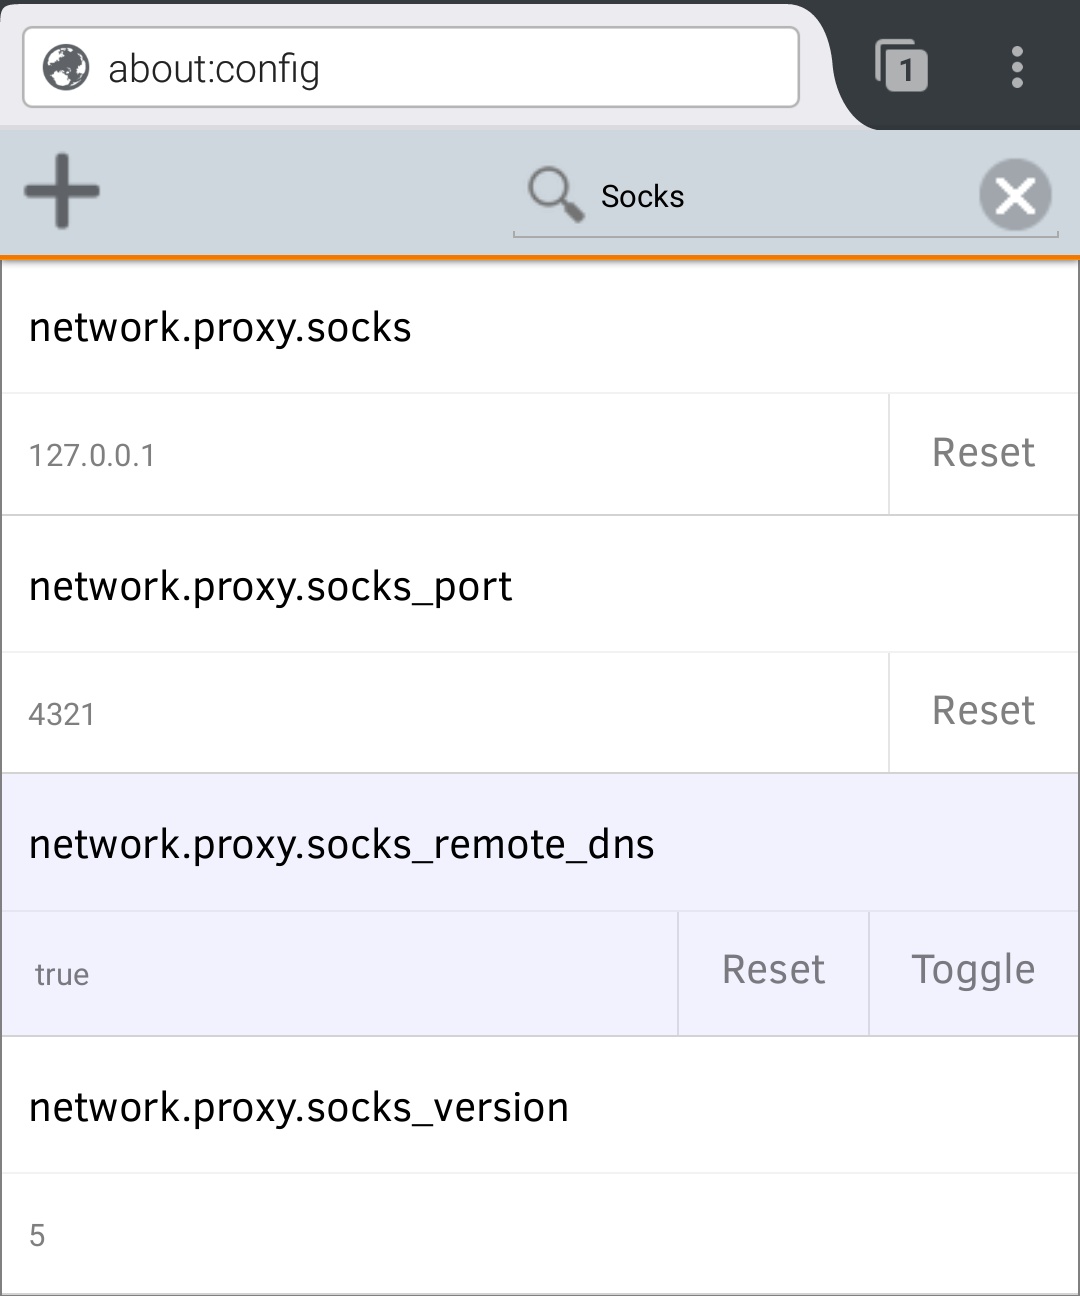Open the three-dot browser menu
The width and height of the screenshot is (1080, 1296).
tap(1017, 67)
